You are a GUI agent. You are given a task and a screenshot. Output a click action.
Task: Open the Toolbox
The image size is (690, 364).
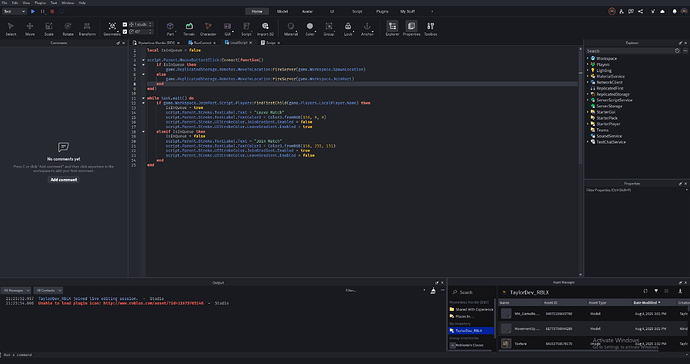click(430, 29)
